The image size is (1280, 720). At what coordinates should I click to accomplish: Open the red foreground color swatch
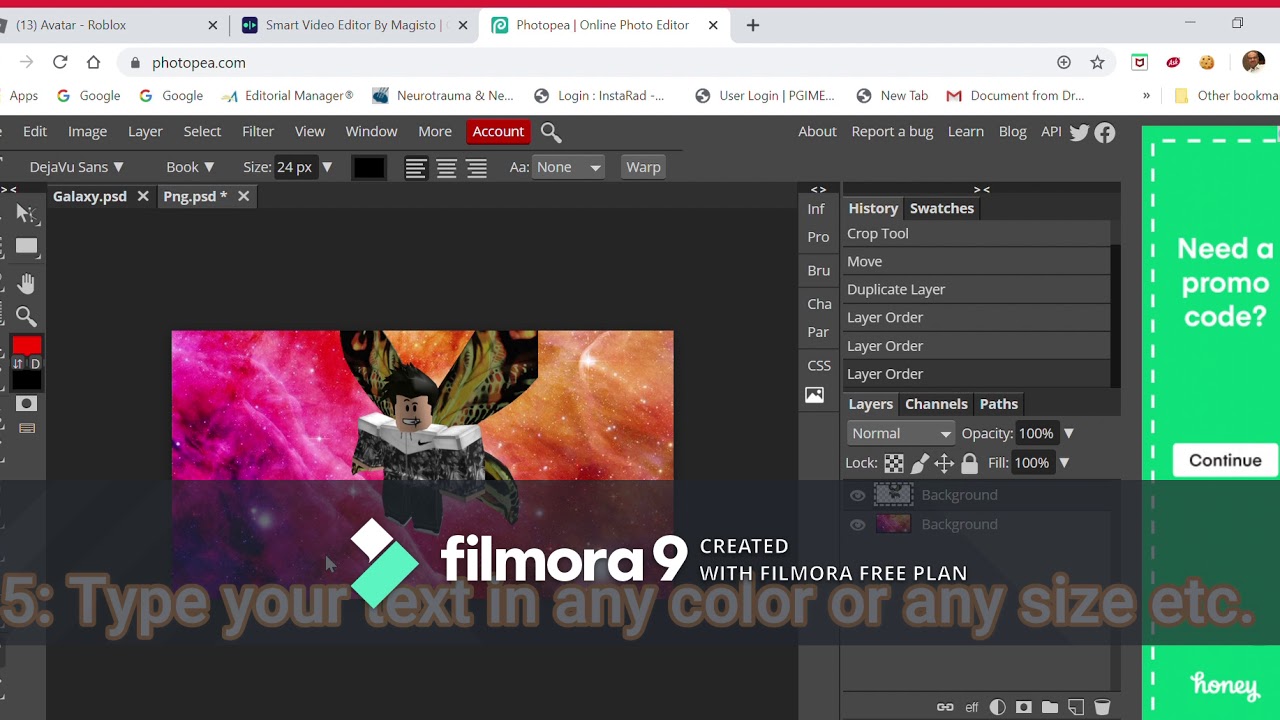26,345
